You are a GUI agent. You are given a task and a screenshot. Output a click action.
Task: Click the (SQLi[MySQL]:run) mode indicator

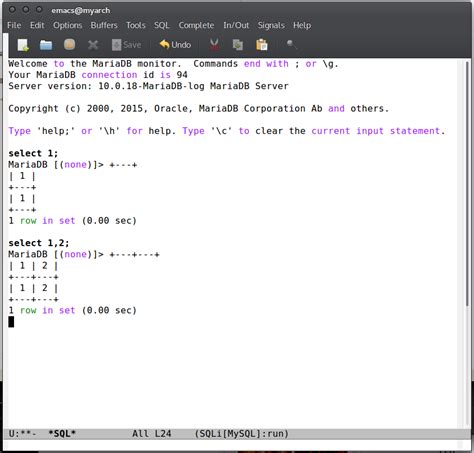242,434
